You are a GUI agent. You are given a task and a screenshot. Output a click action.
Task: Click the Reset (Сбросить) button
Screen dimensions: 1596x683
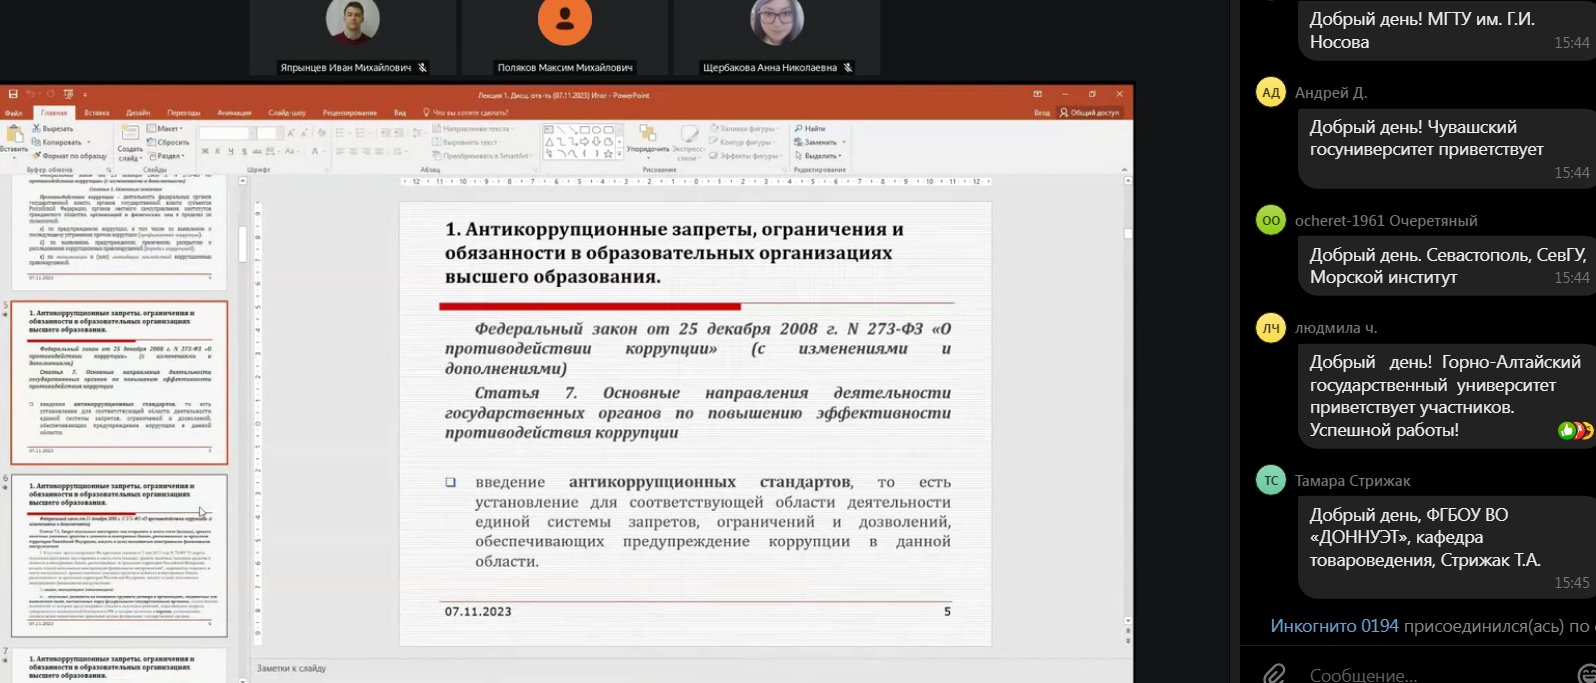point(170,142)
